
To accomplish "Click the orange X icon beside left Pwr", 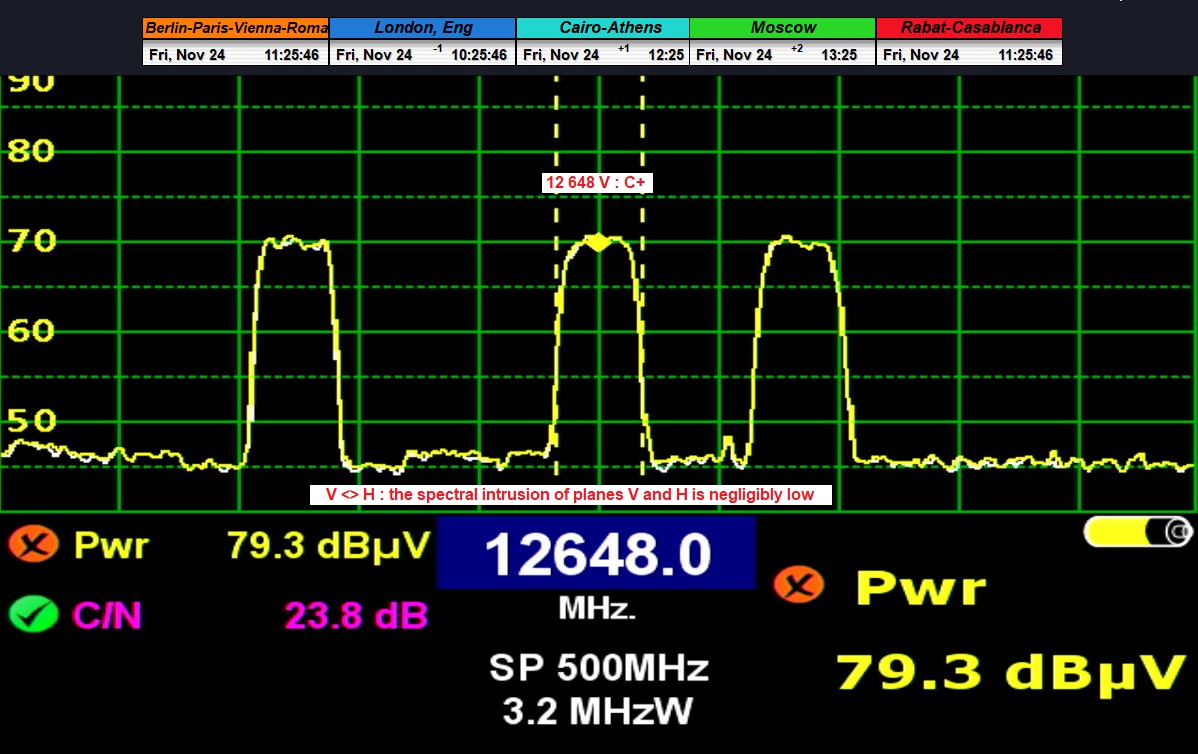I will pyautogui.click(x=34, y=546).
